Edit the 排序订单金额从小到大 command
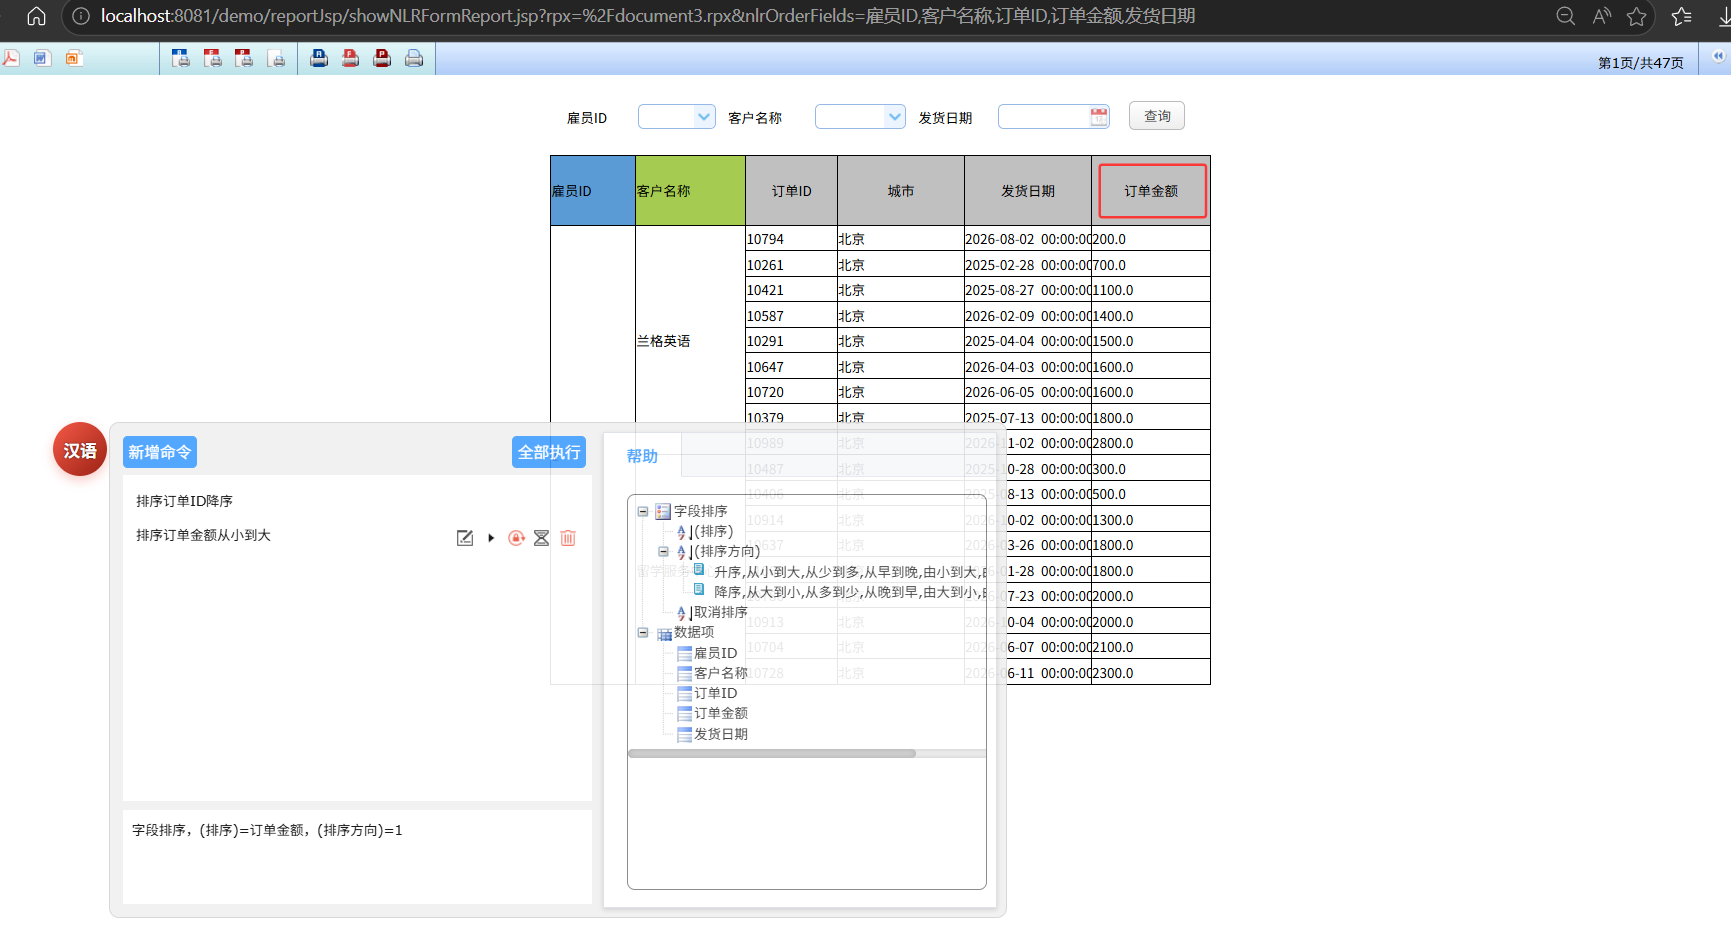The image size is (1731, 944). click(x=465, y=538)
